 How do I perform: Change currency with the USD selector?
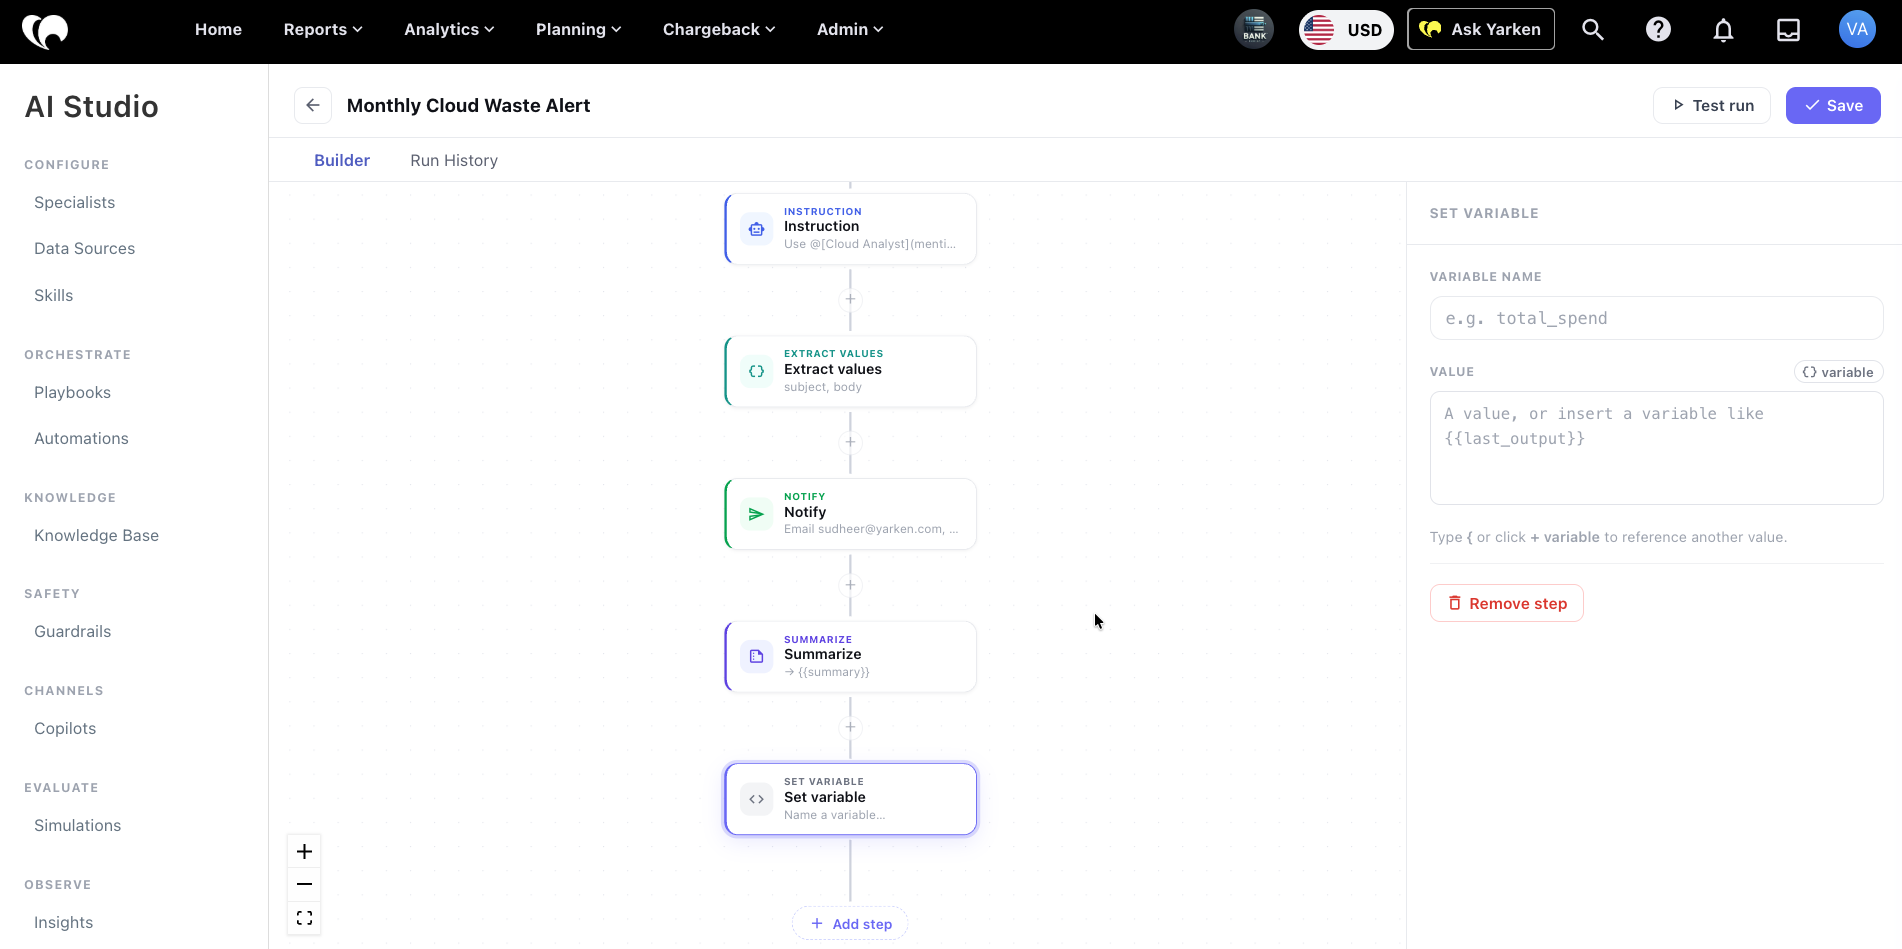[1346, 30]
